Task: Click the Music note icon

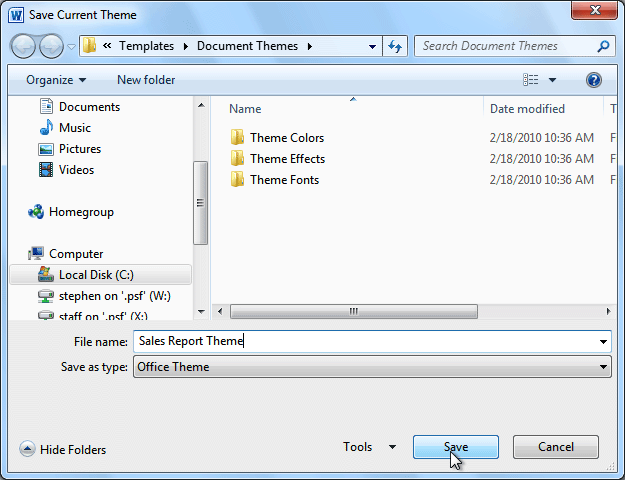Action: [x=46, y=127]
